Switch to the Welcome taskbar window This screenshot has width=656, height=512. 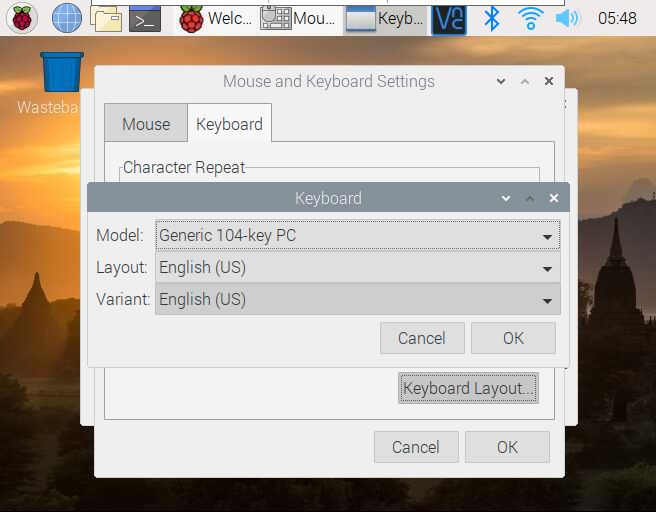tap(215, 19)
